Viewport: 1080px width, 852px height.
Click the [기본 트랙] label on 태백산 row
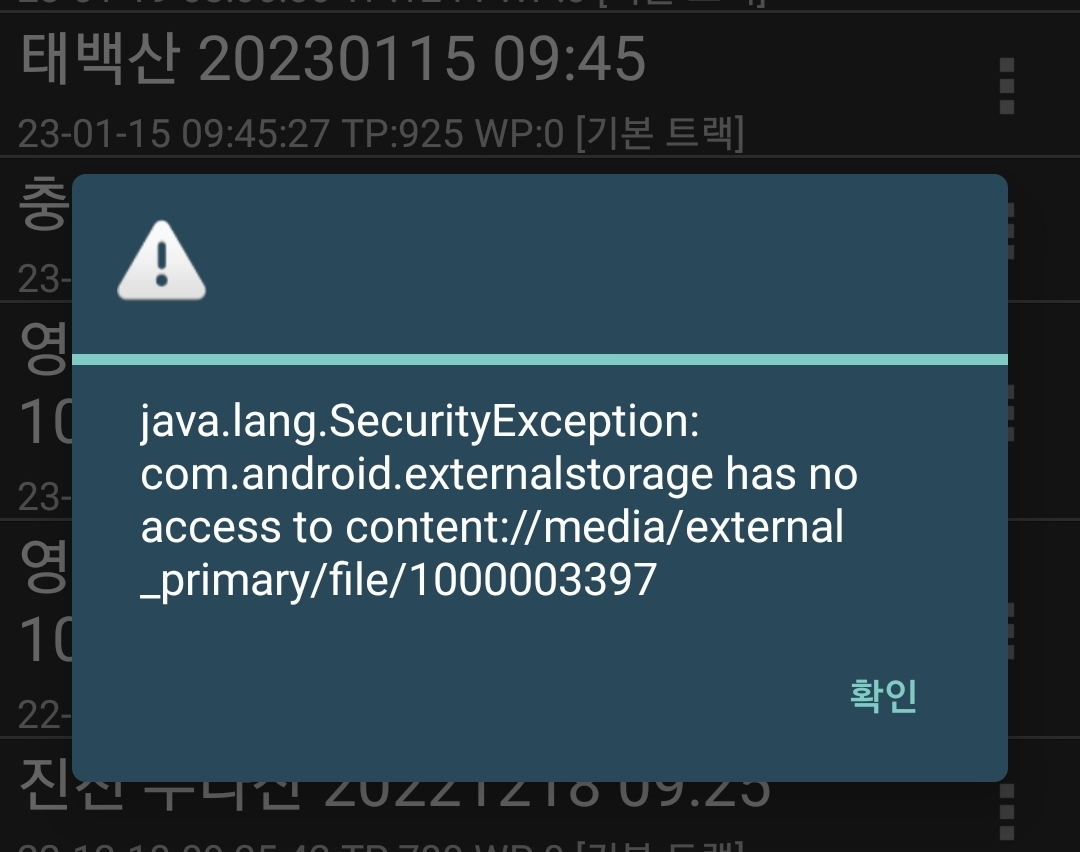660,132
